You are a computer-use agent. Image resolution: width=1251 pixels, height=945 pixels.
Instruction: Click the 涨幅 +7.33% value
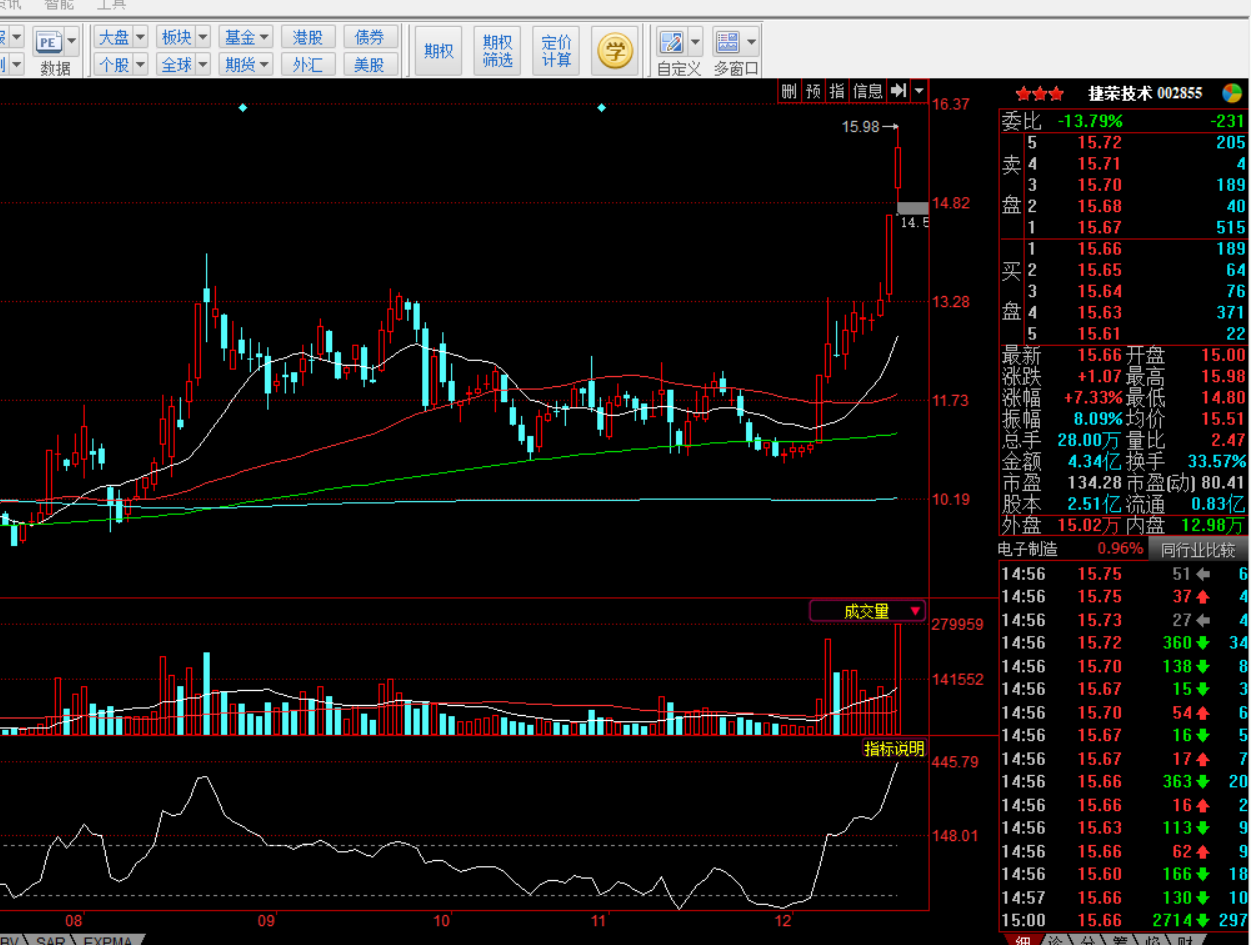click(1093, 397)
